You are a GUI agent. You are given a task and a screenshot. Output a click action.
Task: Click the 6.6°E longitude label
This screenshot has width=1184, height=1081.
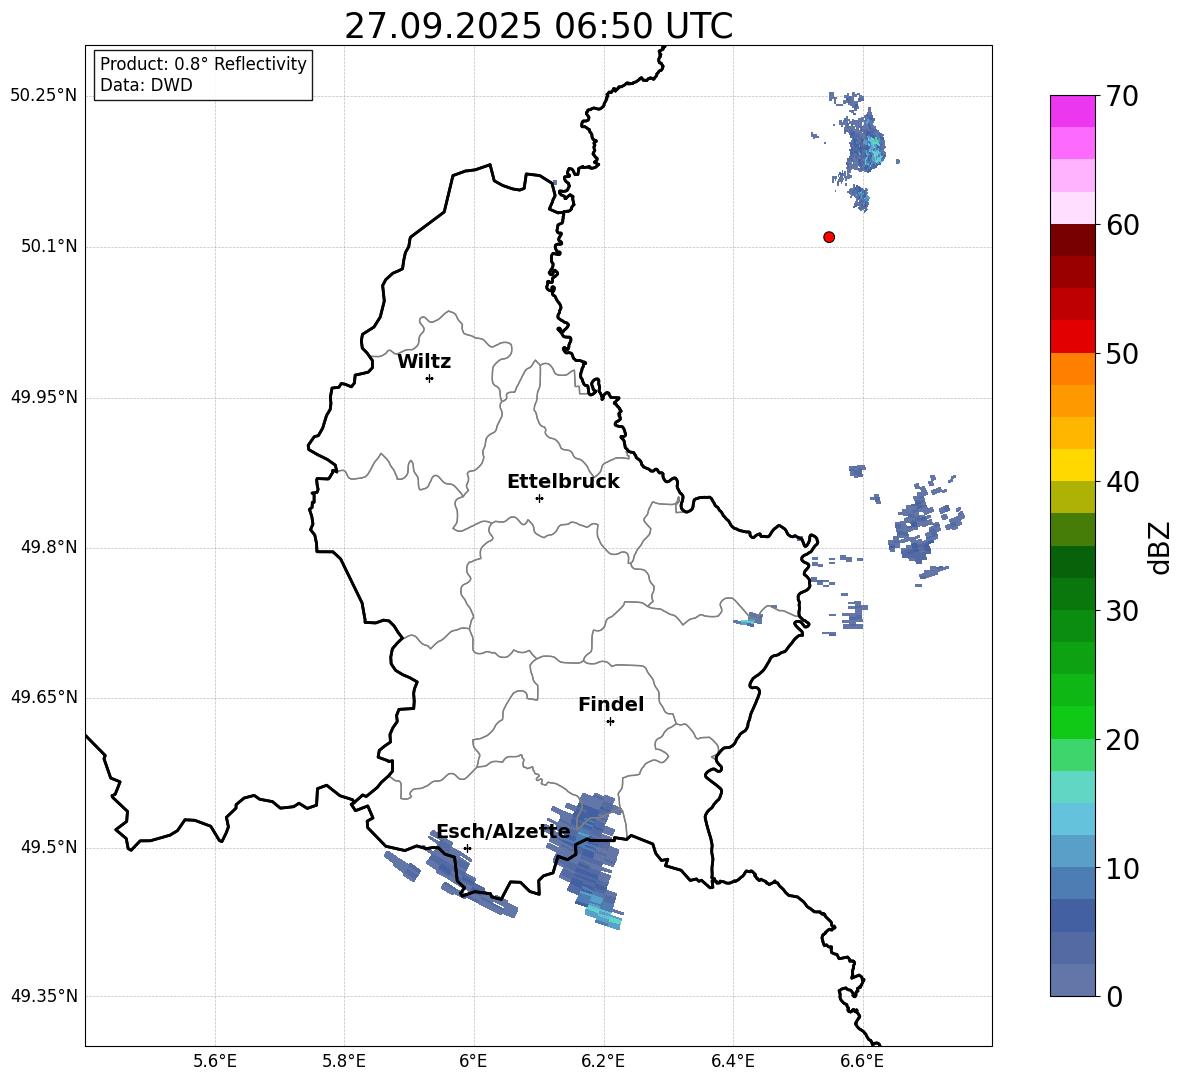pyautogui.click(x=862, y=1061)
